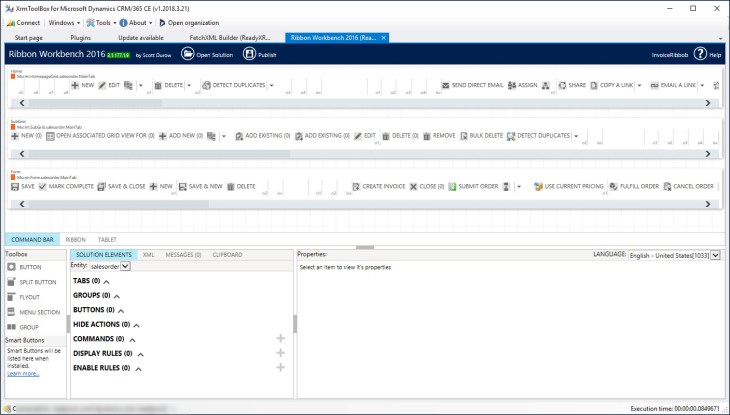Select the Split Button toolbox item
This screenshot has height=415, width=730.
(12, 283)
